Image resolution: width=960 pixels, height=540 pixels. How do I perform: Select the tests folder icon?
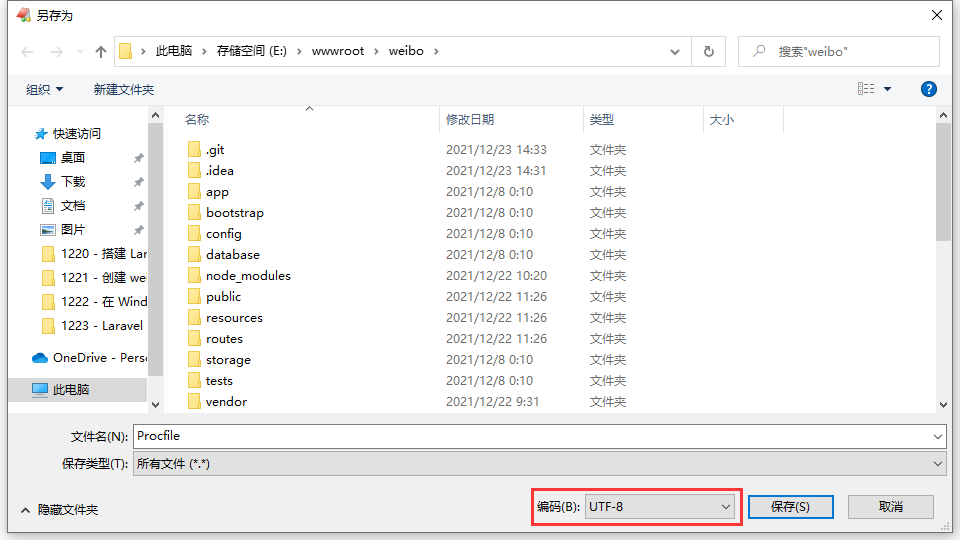[195, 380]
